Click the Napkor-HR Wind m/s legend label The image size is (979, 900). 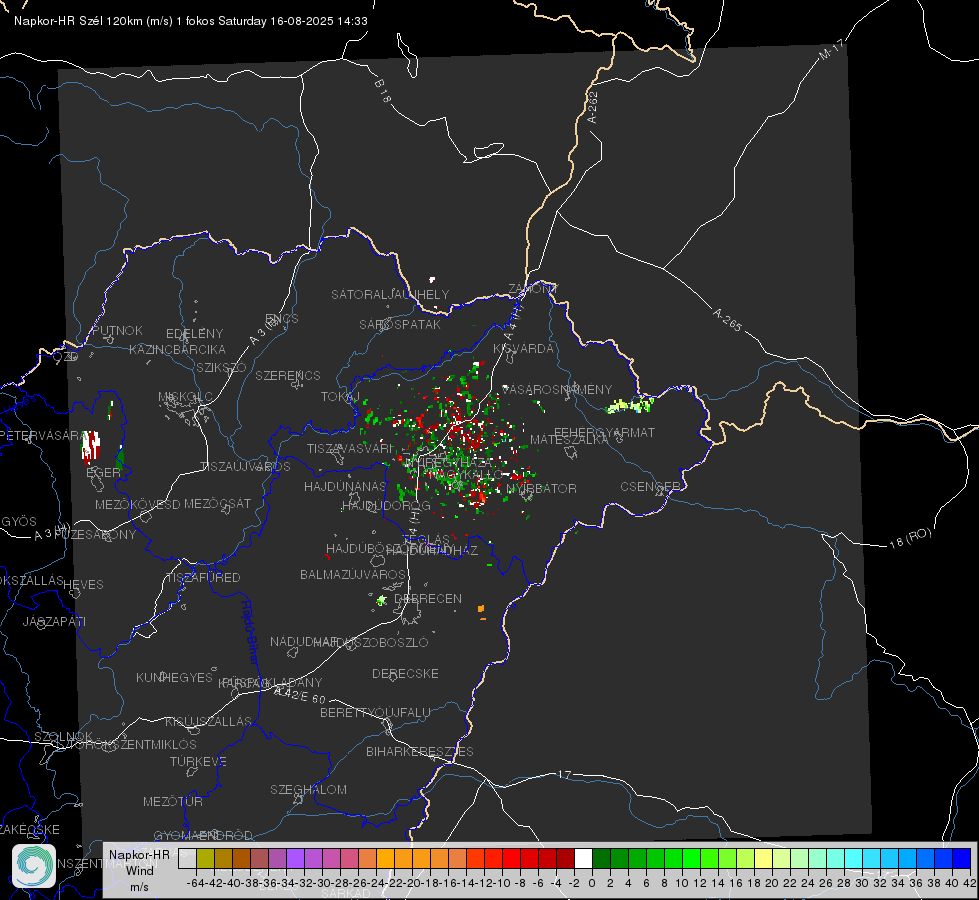tap(139, 870)
